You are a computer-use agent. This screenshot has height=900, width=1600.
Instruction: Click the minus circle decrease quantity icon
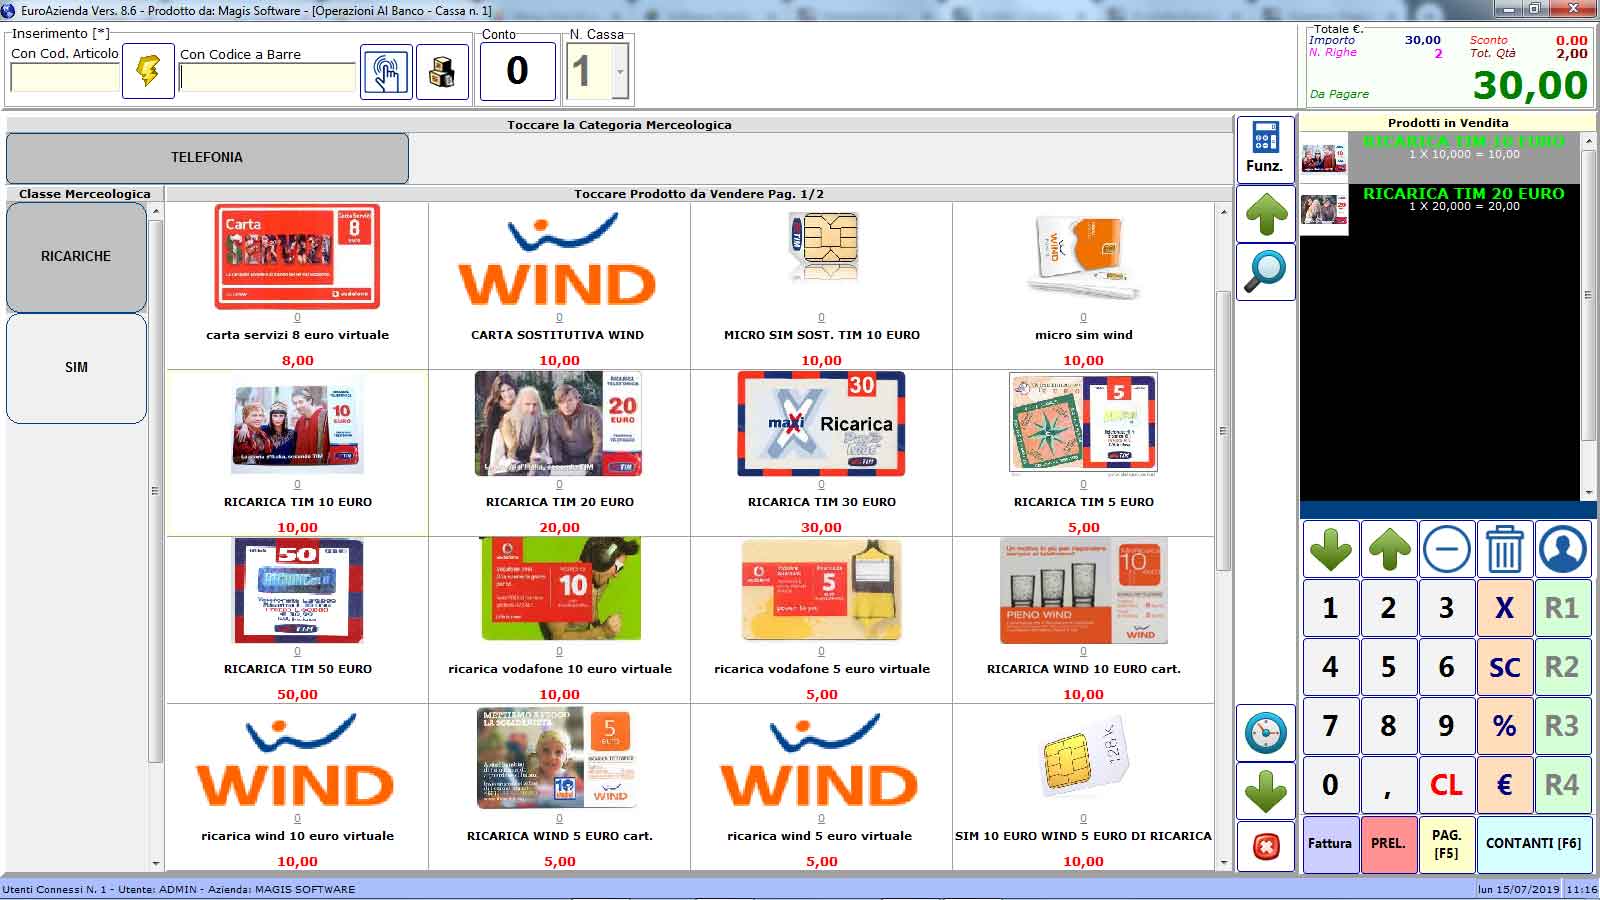coord(1446,549)
